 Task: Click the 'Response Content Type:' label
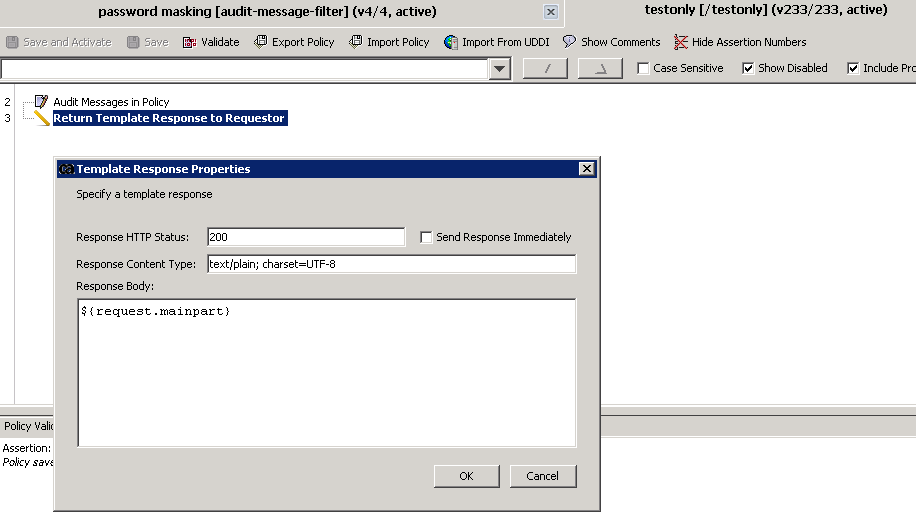click(136, 264)
